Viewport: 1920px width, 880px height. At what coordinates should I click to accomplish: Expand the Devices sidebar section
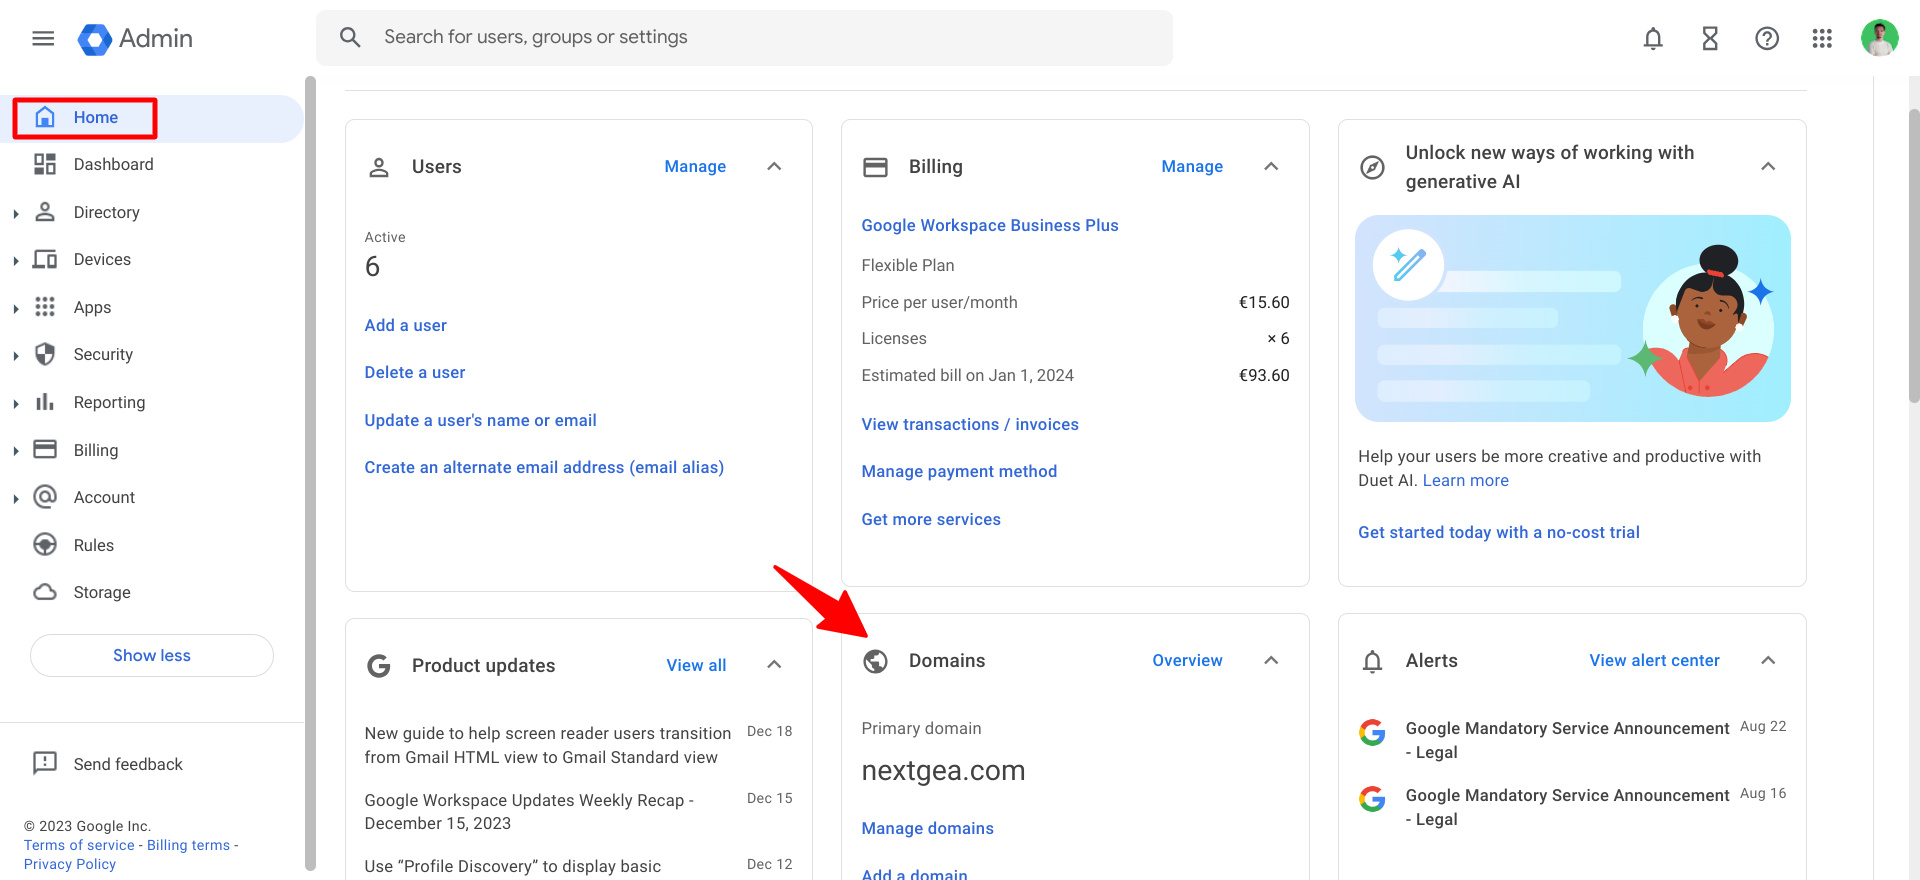click(x=16, y=260)
